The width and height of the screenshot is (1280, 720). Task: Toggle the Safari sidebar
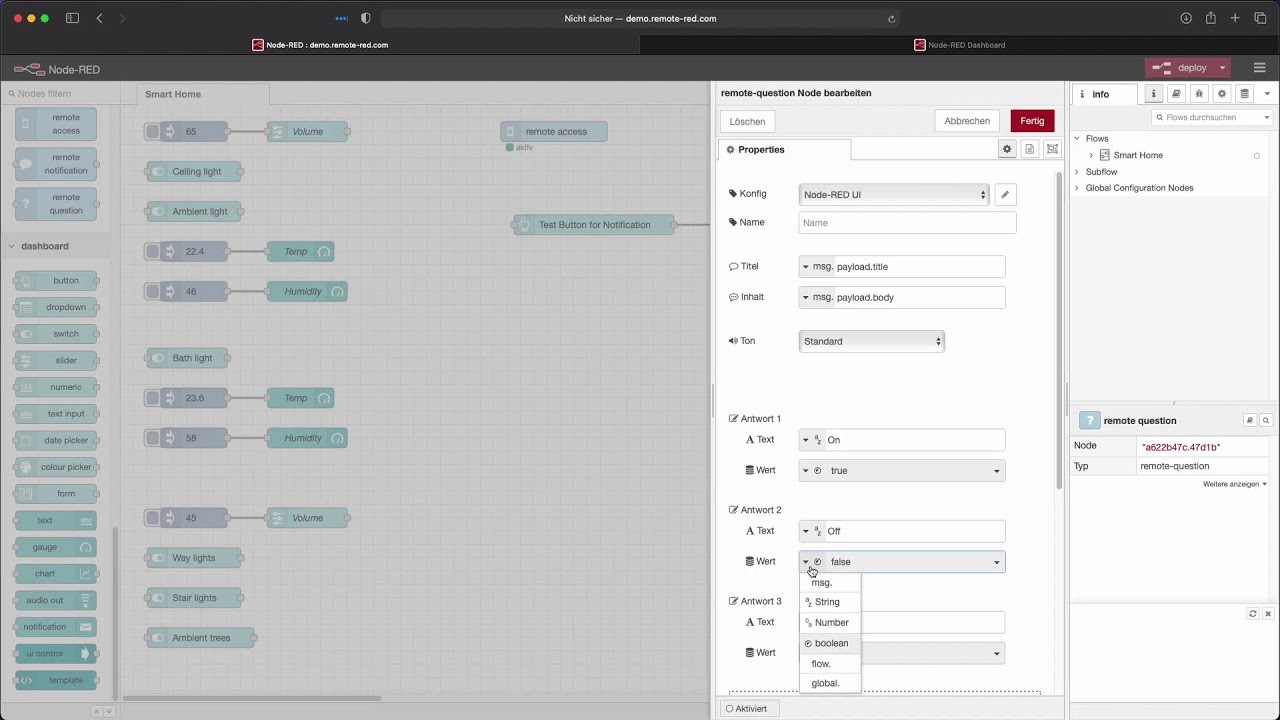[72, 18]
